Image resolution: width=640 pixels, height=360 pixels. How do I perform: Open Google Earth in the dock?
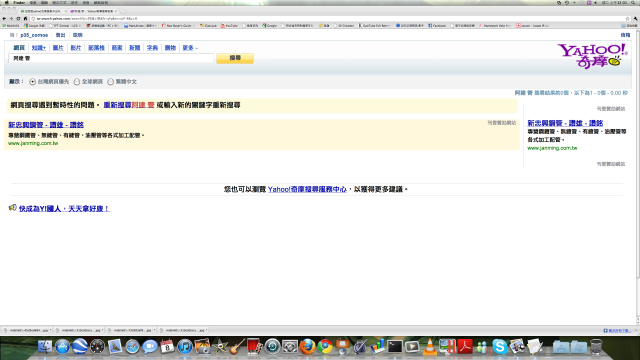[x=80, y=347]
